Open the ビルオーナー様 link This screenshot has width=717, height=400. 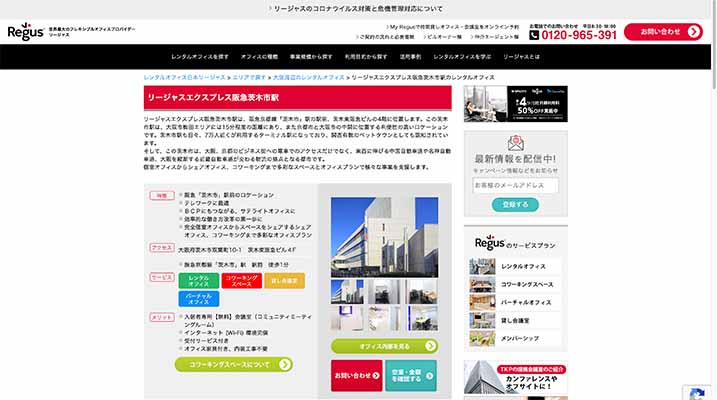[442, 37]
